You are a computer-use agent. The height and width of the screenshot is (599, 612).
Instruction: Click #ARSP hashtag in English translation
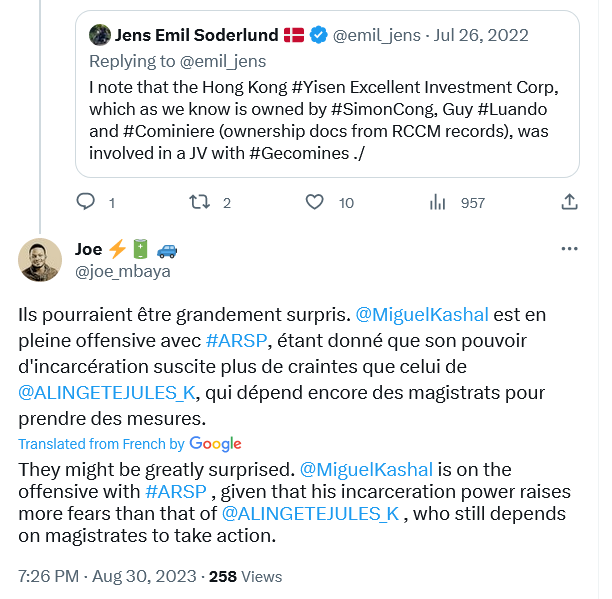176,492
